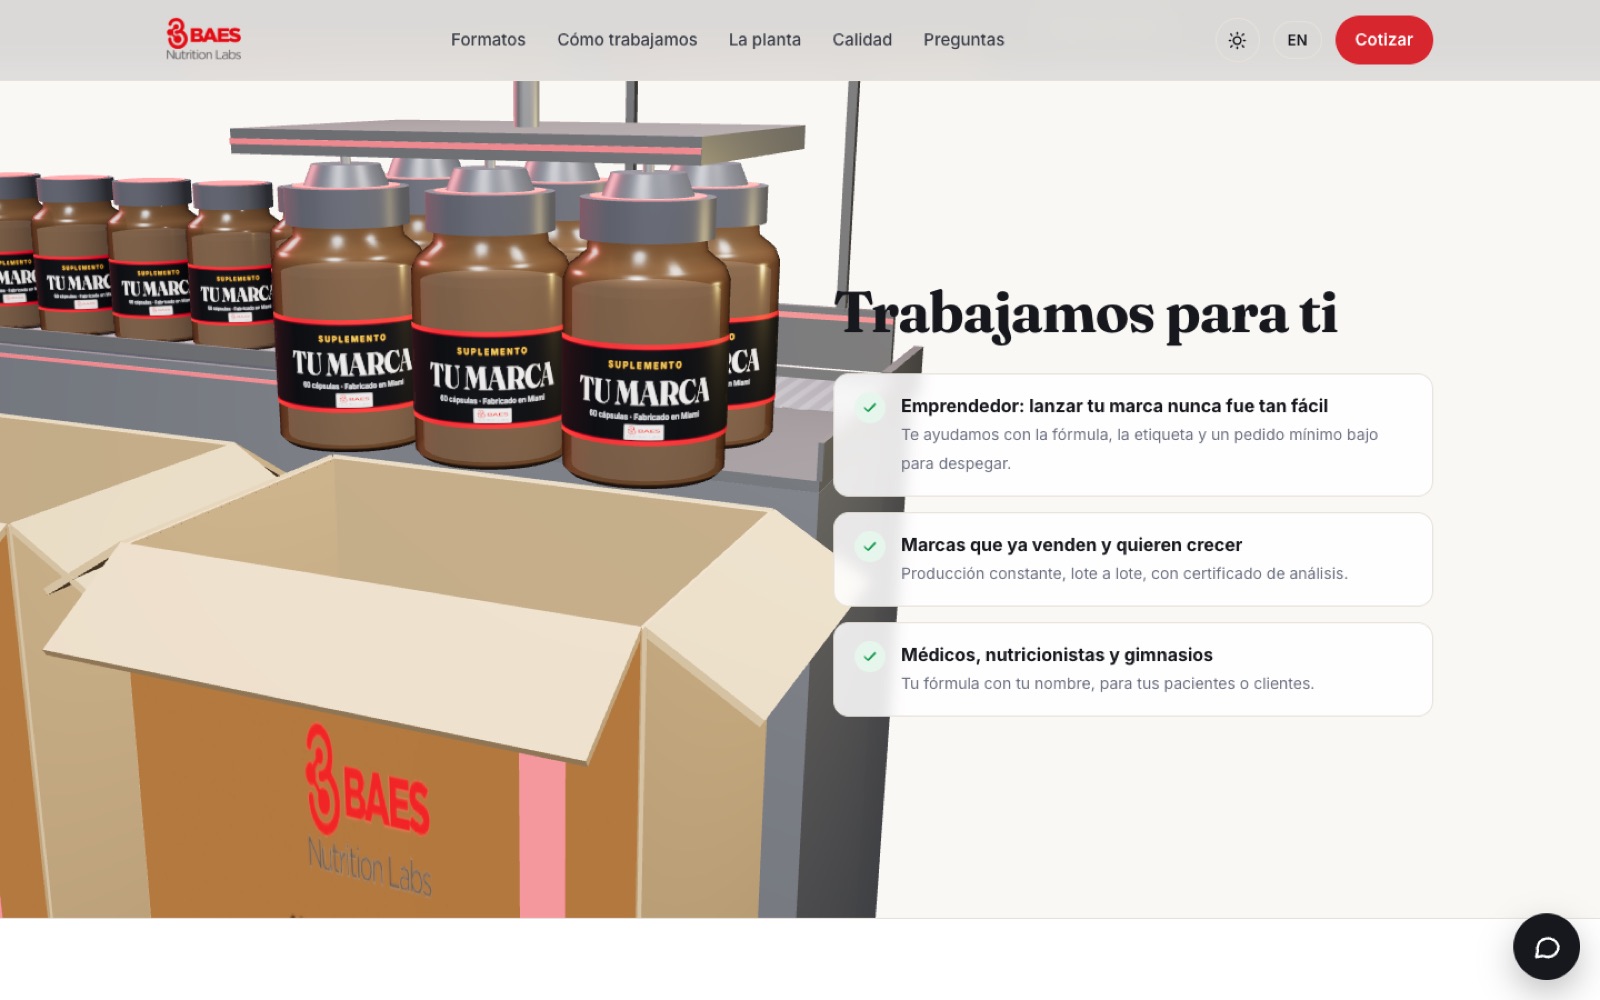Click 'Producción constante, lote a lote' description
This screenshot has width=1600, height=1000.
tap(1124, 574)
